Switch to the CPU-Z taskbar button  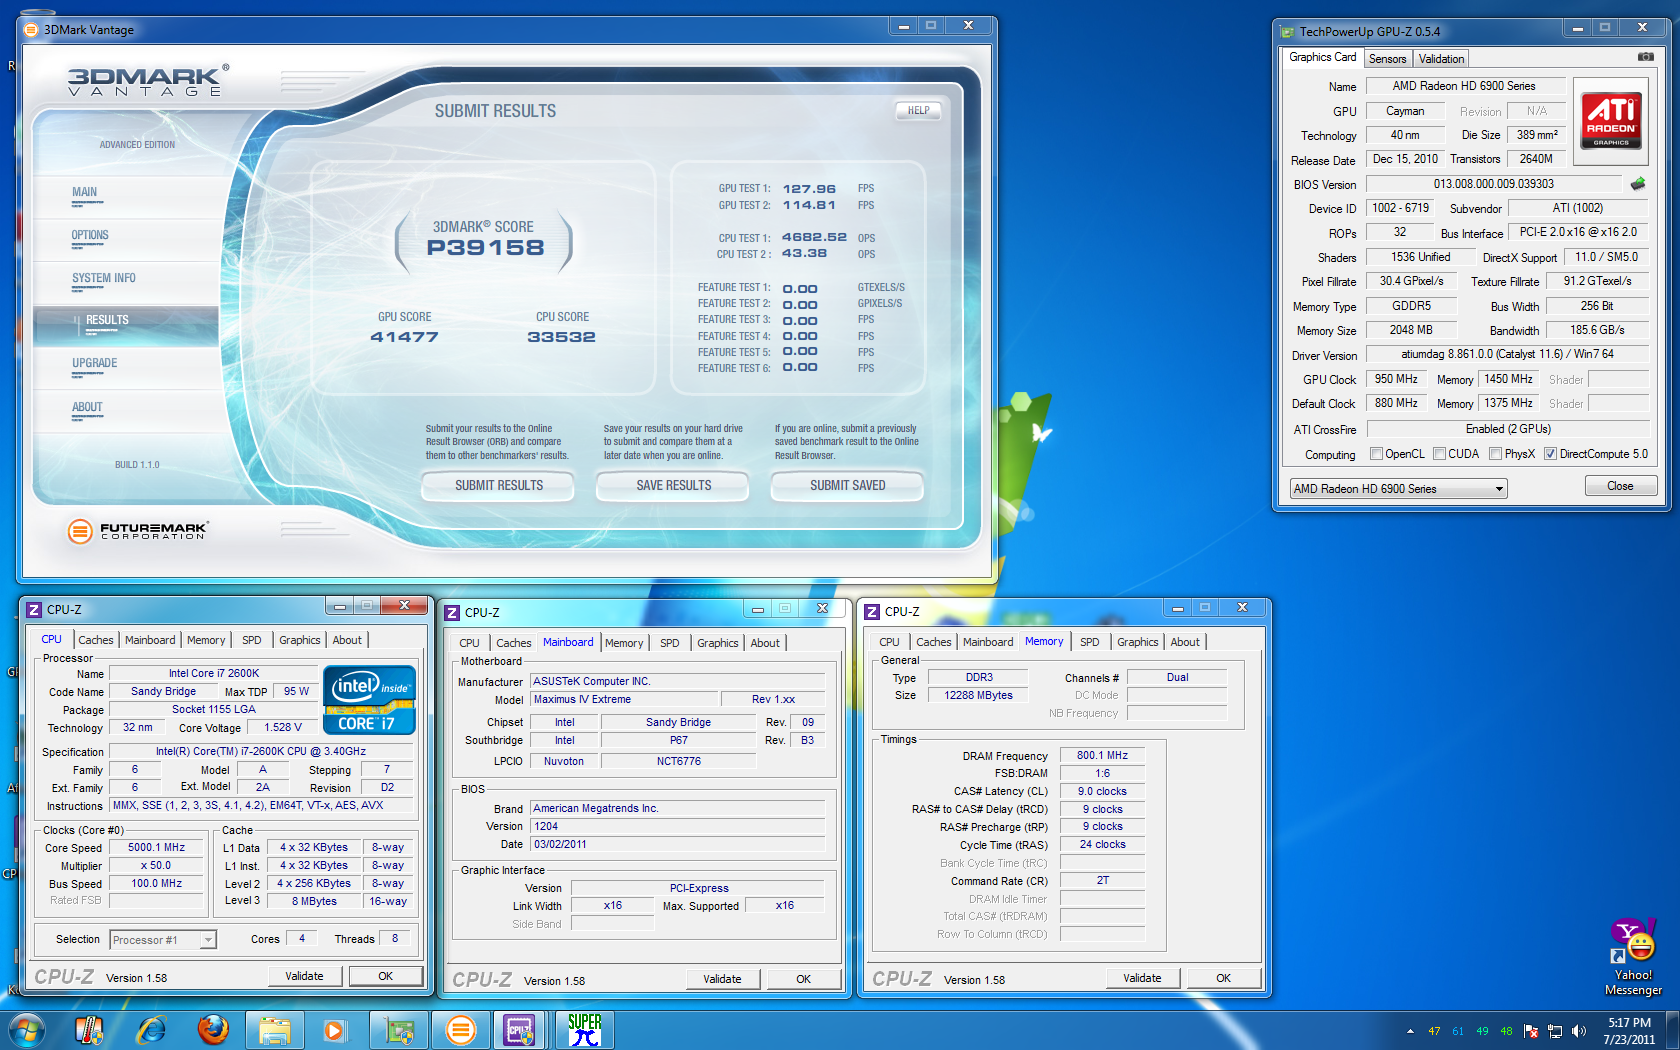point(521,1030)
